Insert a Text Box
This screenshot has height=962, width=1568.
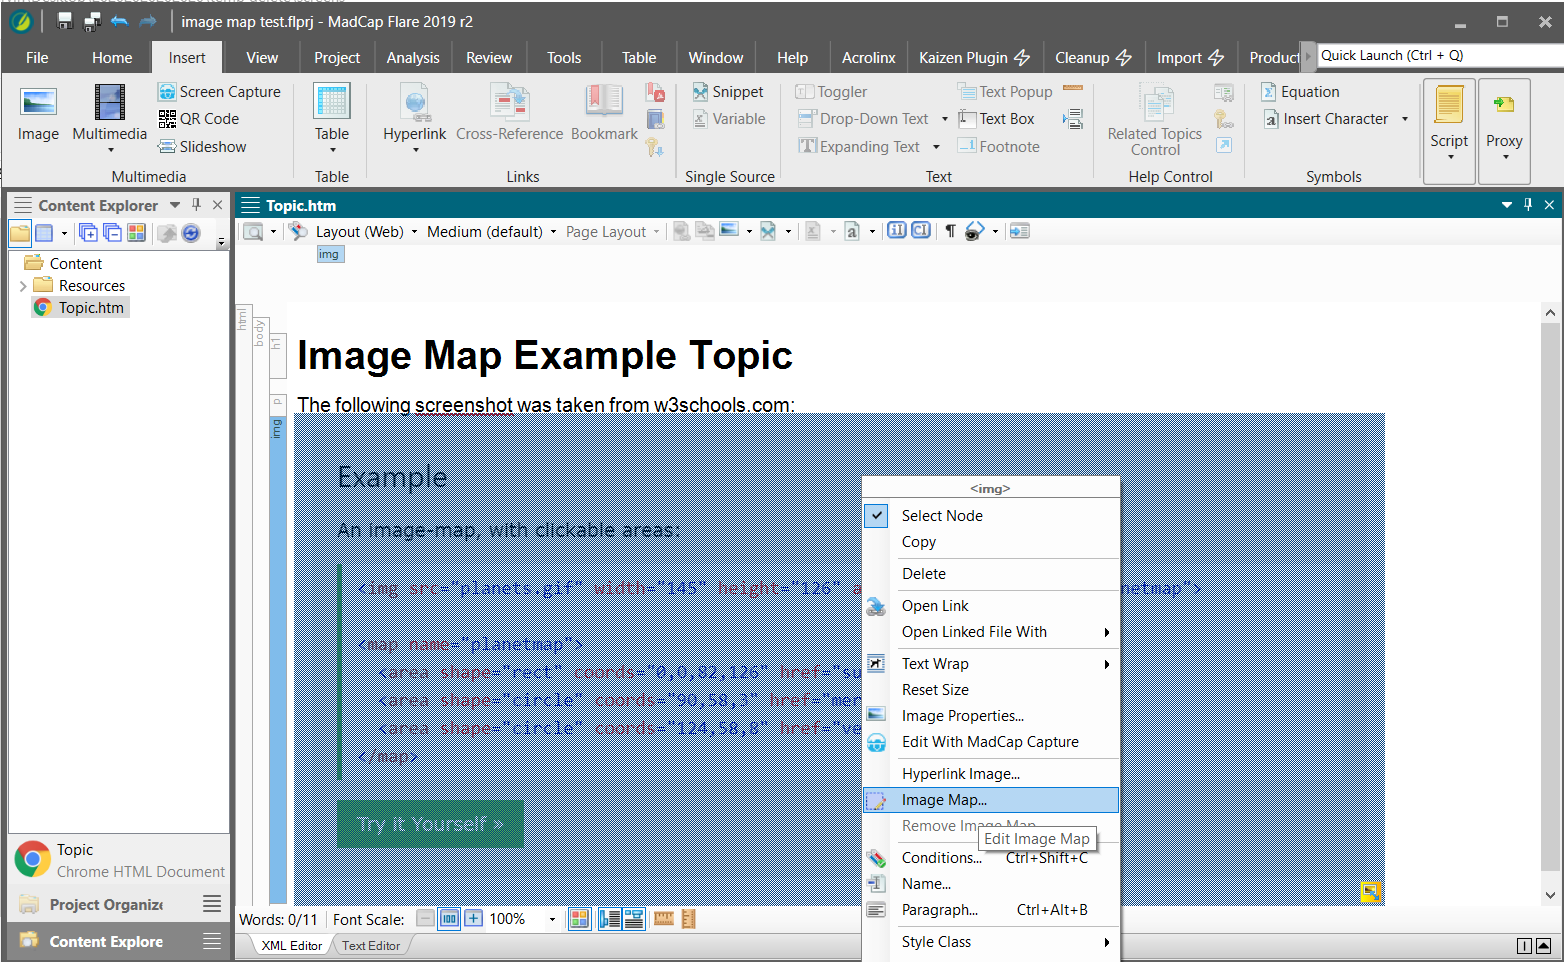tap(996, 118)
